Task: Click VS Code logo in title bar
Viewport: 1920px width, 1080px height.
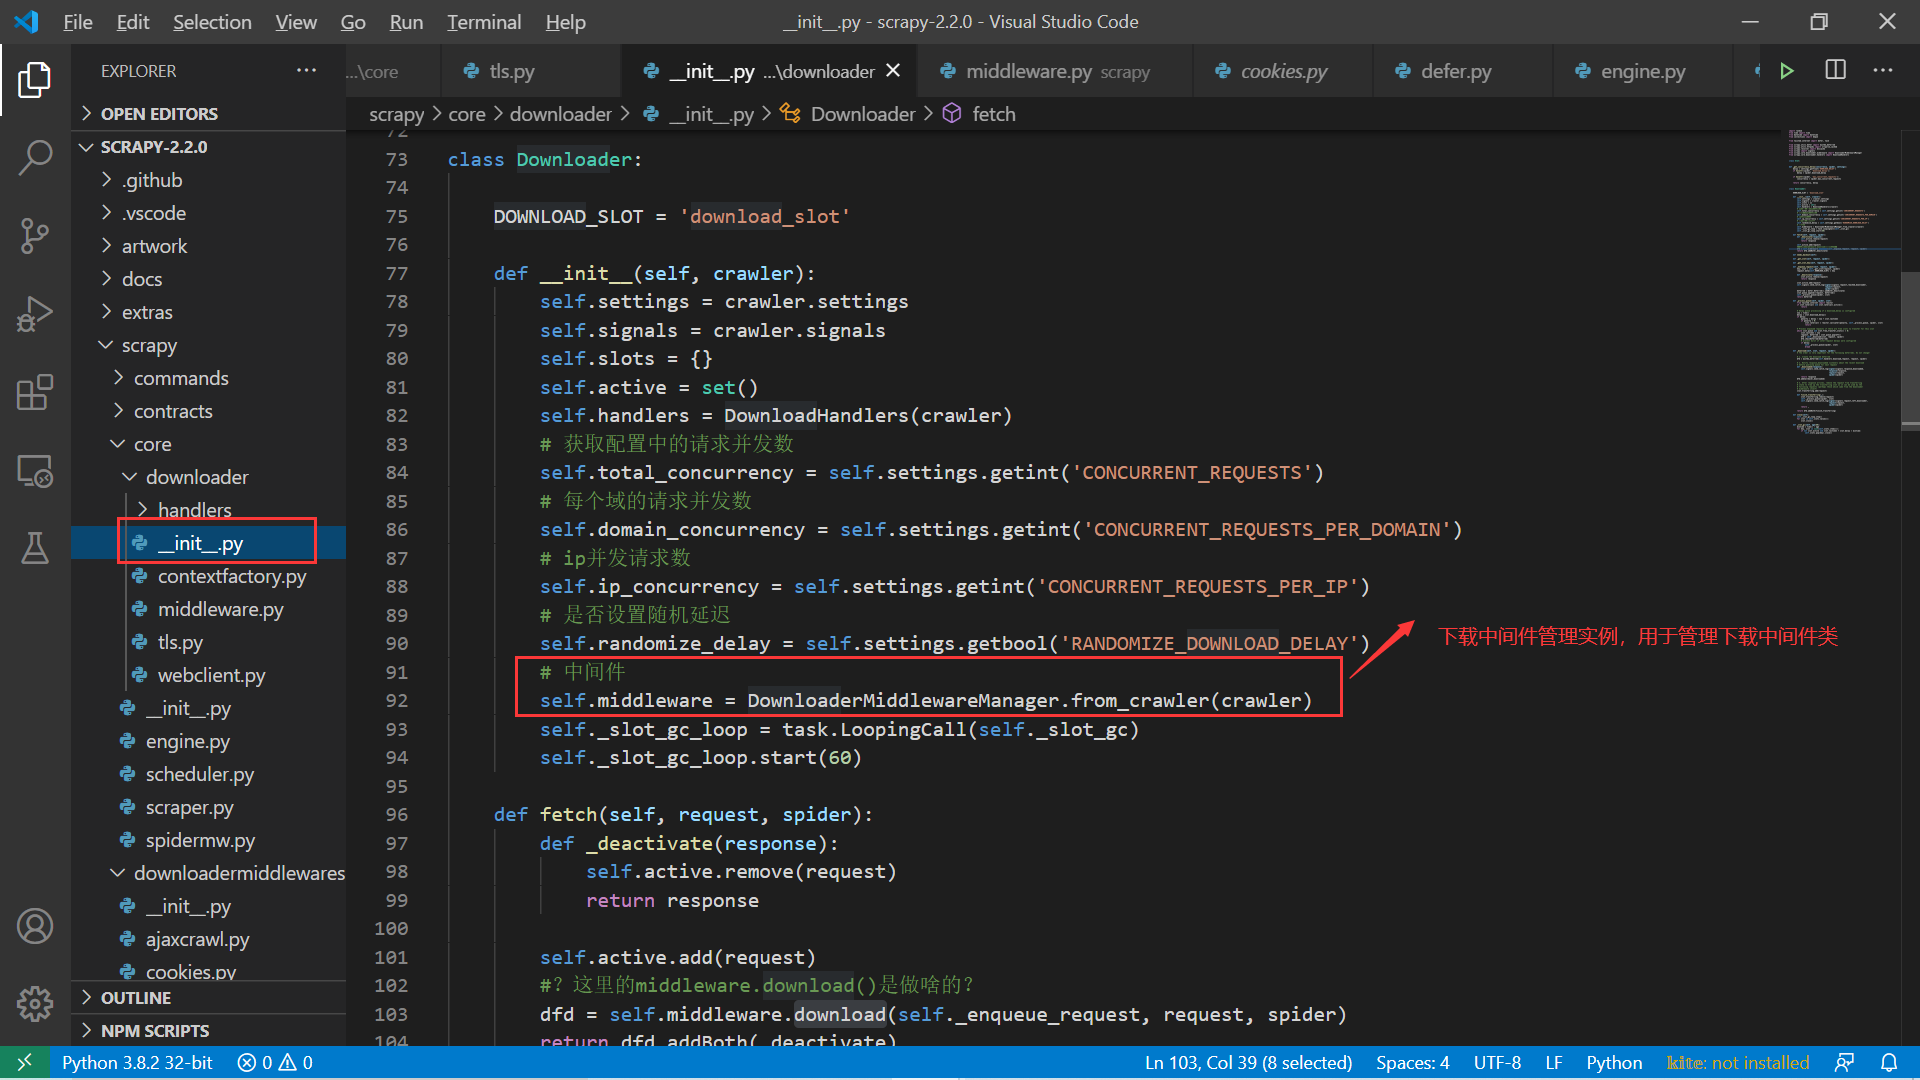Action: pos(26,21)
